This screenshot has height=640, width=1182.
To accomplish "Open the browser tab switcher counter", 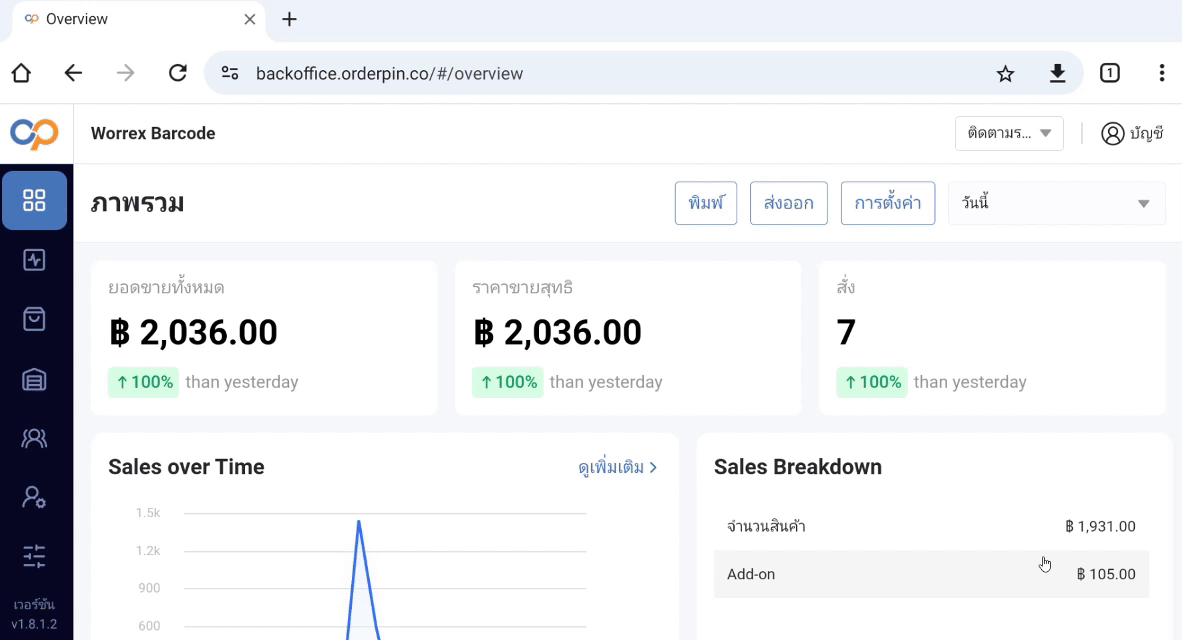I will [x=1110, y=73].
